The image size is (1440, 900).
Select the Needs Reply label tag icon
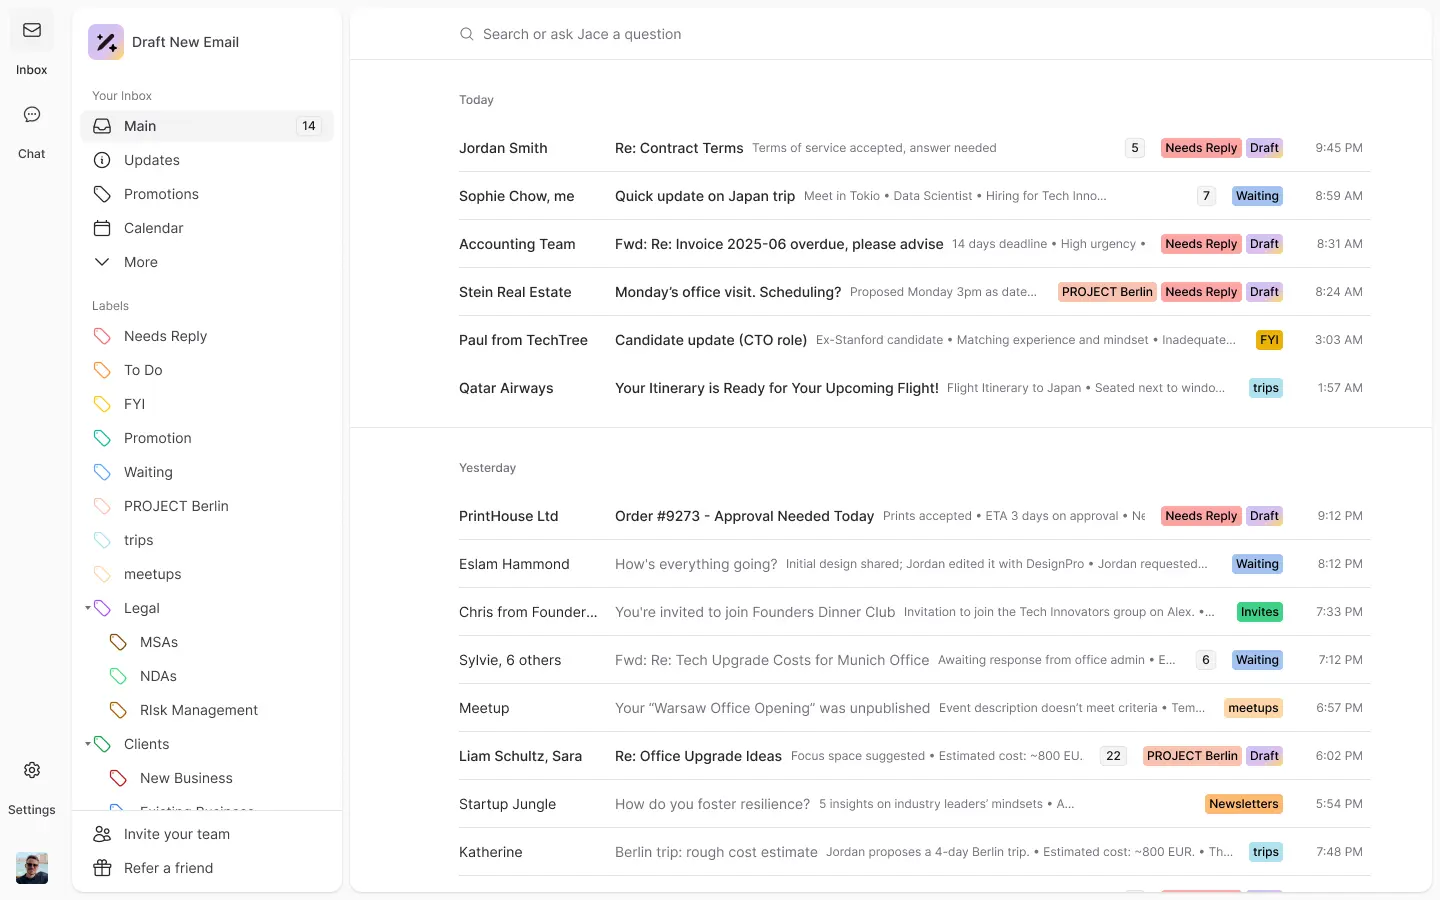point(102,336)
